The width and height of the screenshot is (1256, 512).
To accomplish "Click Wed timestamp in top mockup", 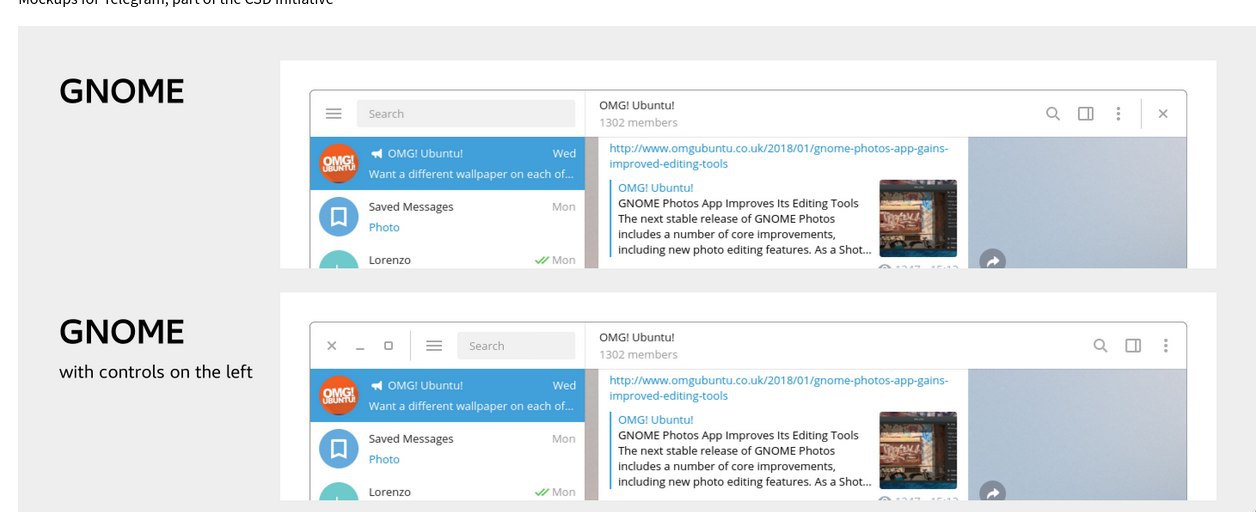I will pos(564,154).
